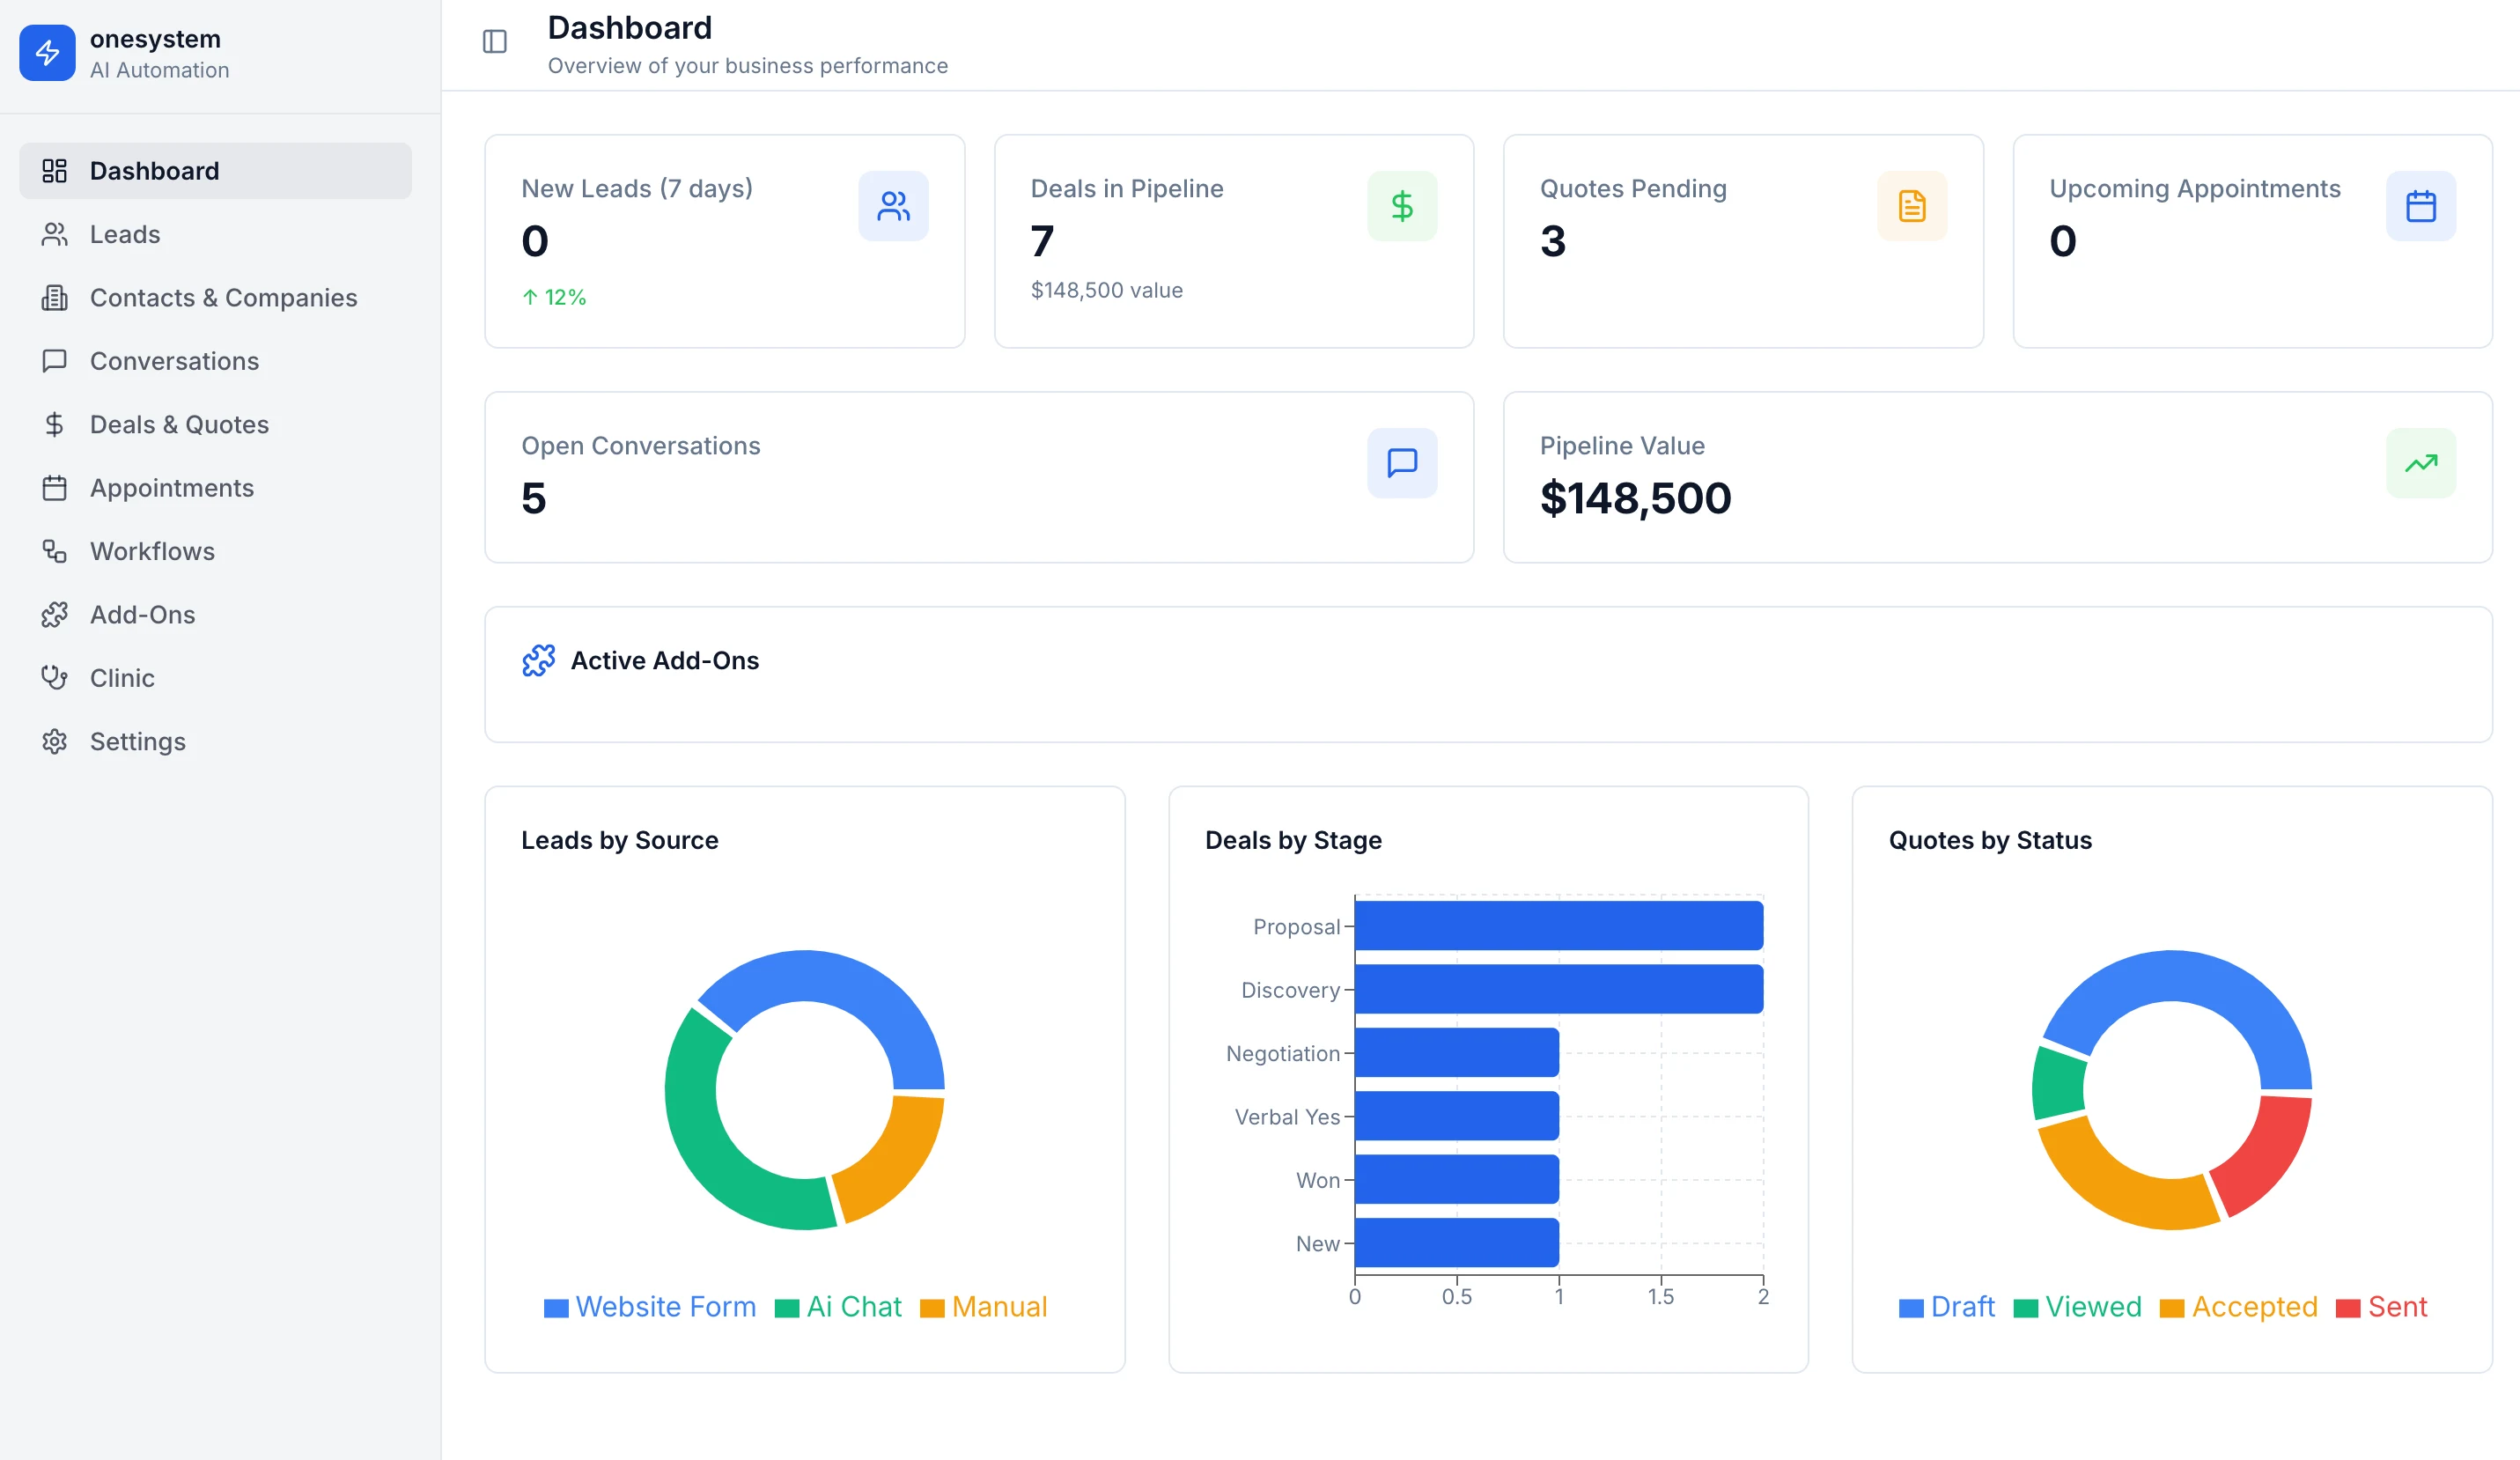The height and width of the screenshot is (1460, 2520).
Task: Click the Website Form legend swatch
Action: (556, 1308)
